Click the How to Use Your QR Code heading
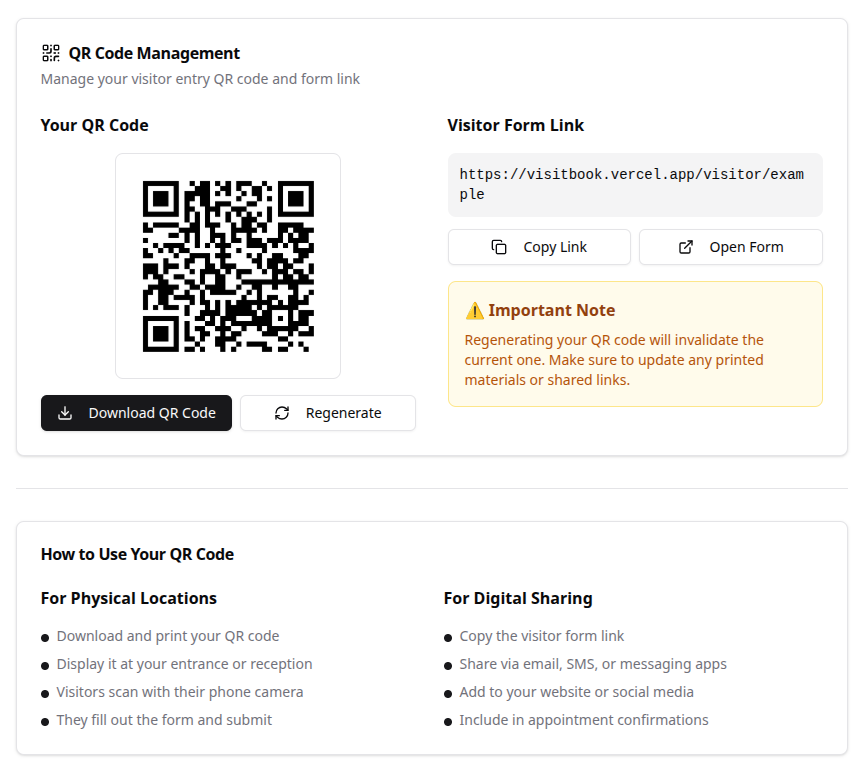Screen dimensions: 864x773 coord(137,554)
